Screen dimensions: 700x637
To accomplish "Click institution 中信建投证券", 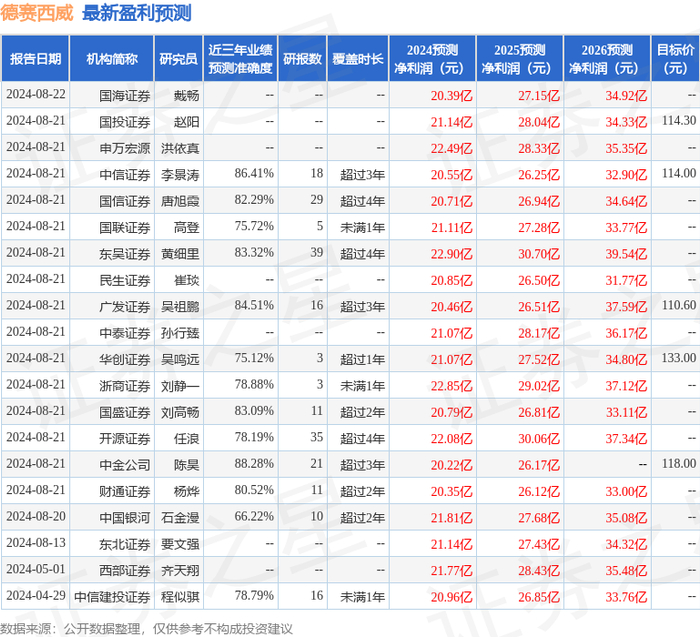I will click(x=112, y=596).
